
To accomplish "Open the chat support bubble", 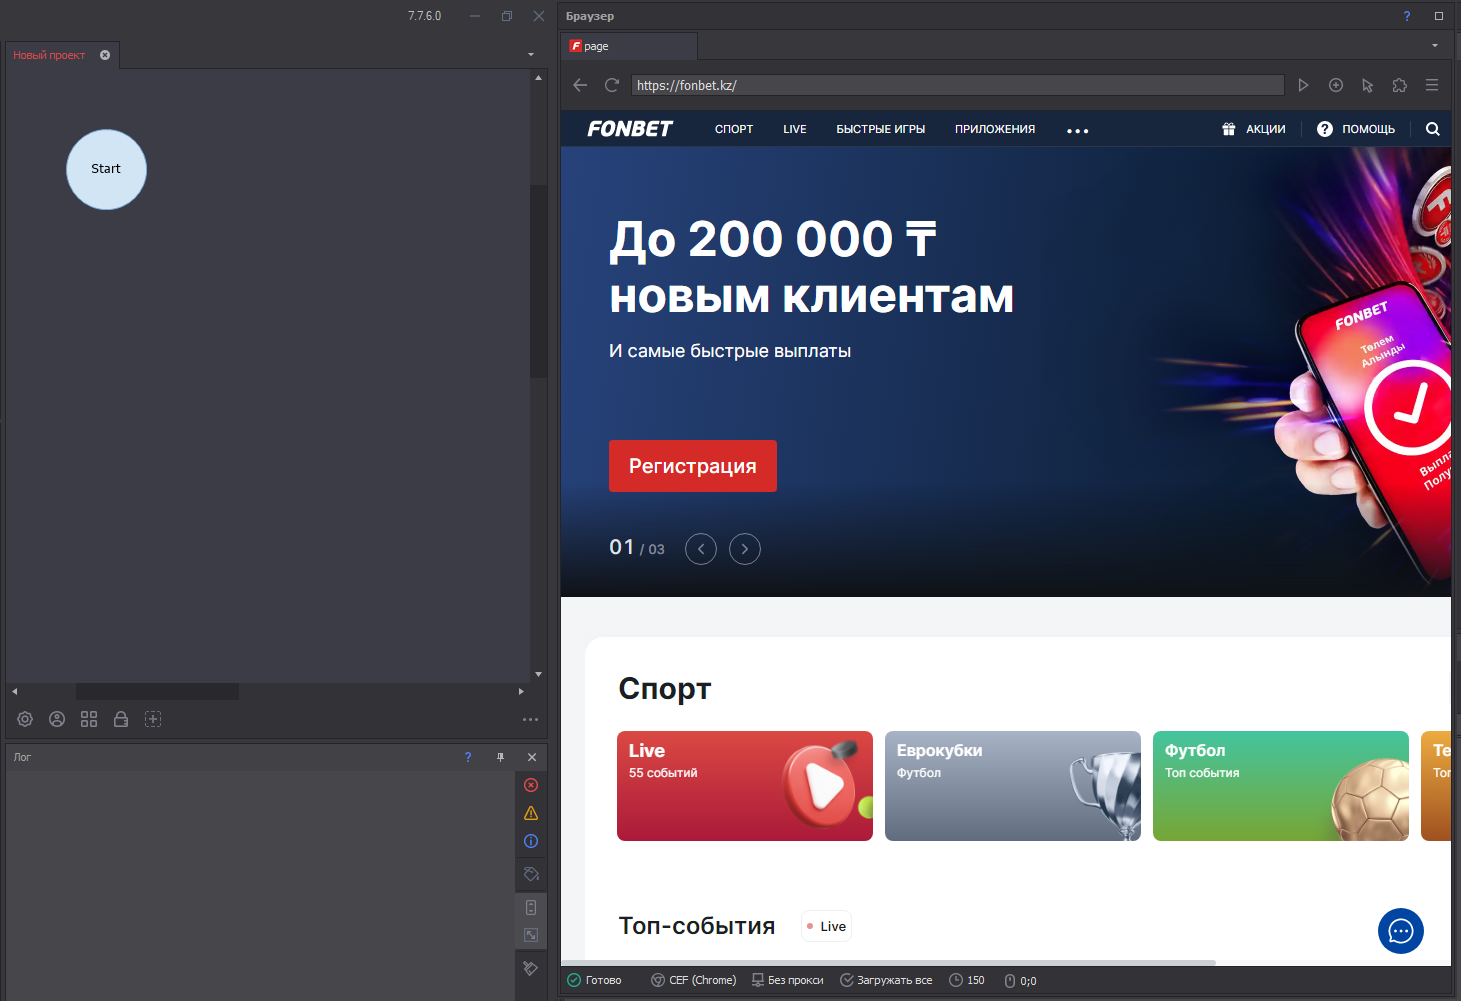I will [1401, 931].
